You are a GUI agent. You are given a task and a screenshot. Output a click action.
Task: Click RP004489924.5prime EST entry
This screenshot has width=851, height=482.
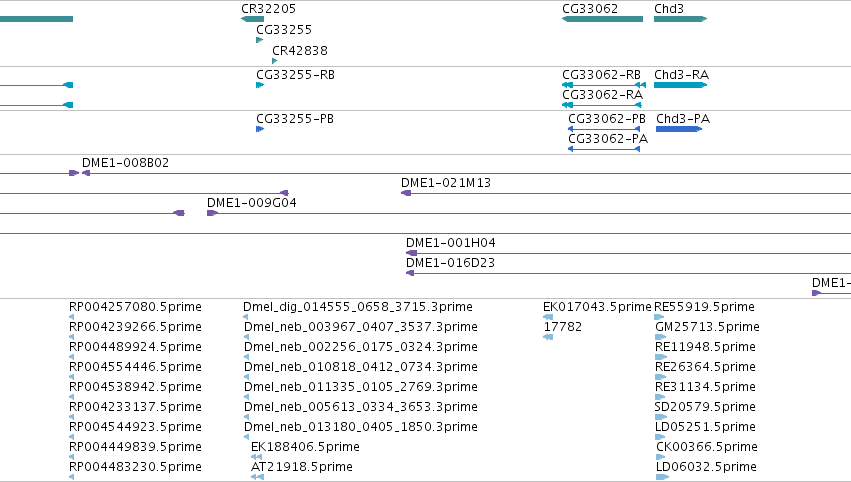135,347
